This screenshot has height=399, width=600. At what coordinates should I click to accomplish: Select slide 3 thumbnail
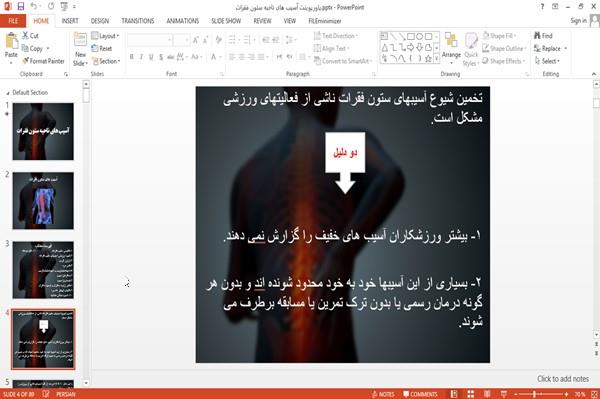pos(43,270)
